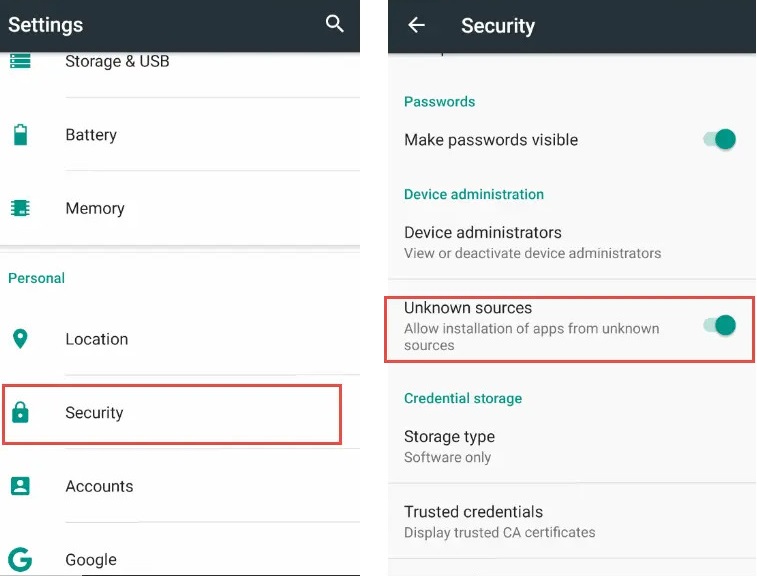Tap the Unknown sources label text
This screenshot has width=757, height=576.
pyautogui.click(x=468, y=308)
